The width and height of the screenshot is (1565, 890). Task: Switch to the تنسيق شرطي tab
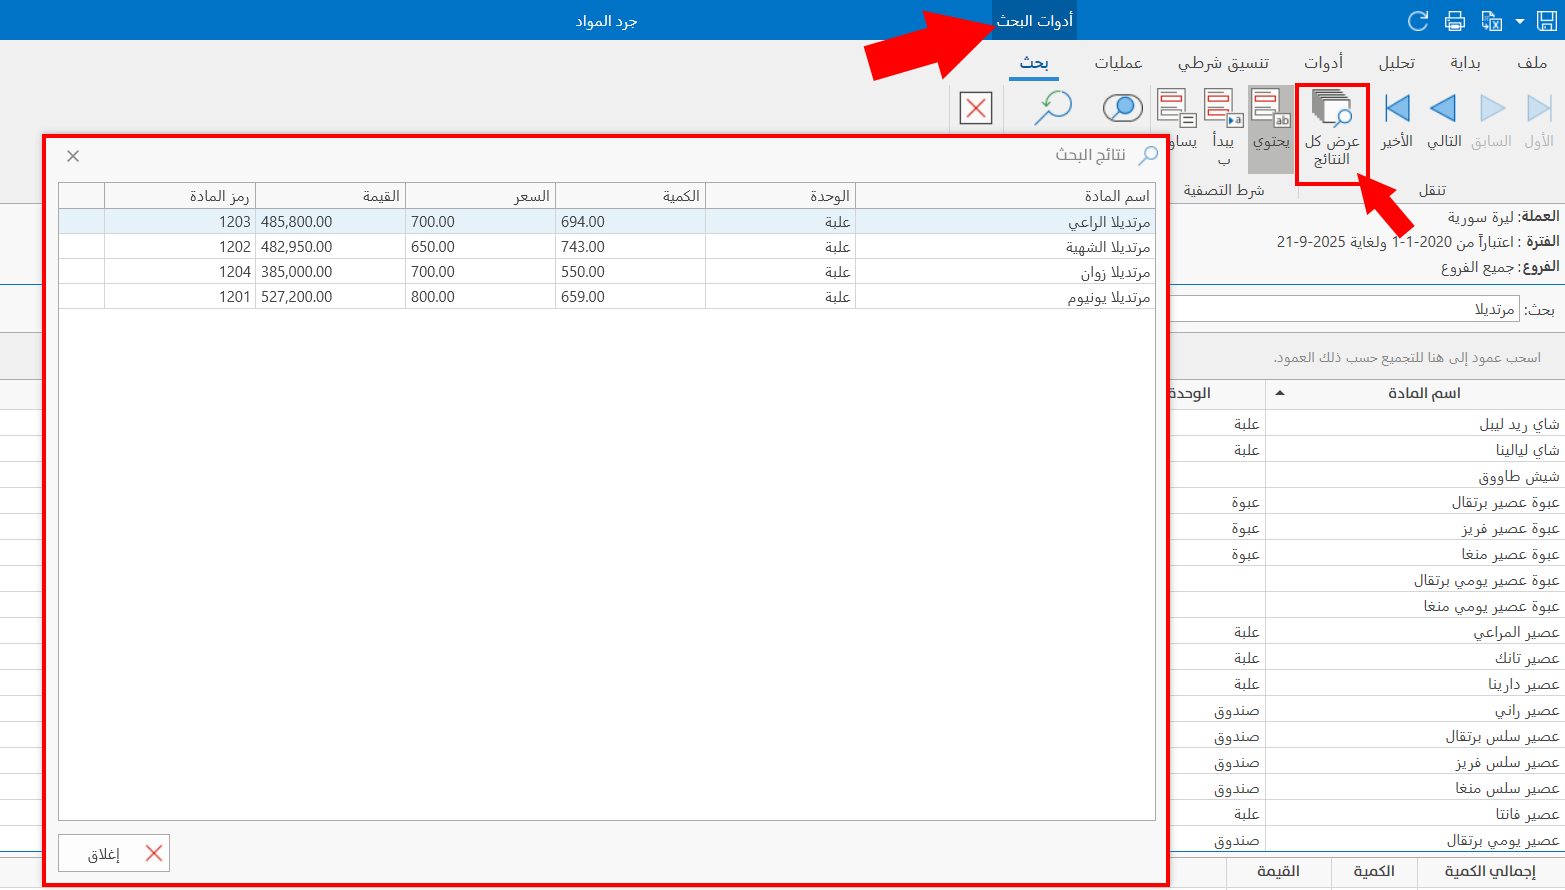click(x=1223, y=63)
